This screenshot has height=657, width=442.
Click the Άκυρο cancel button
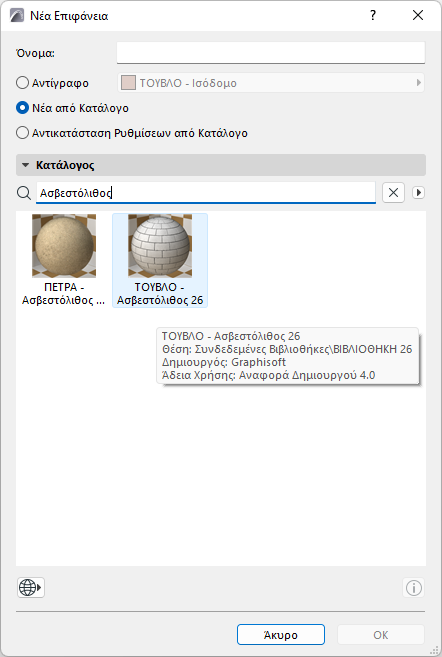point(281,635)
